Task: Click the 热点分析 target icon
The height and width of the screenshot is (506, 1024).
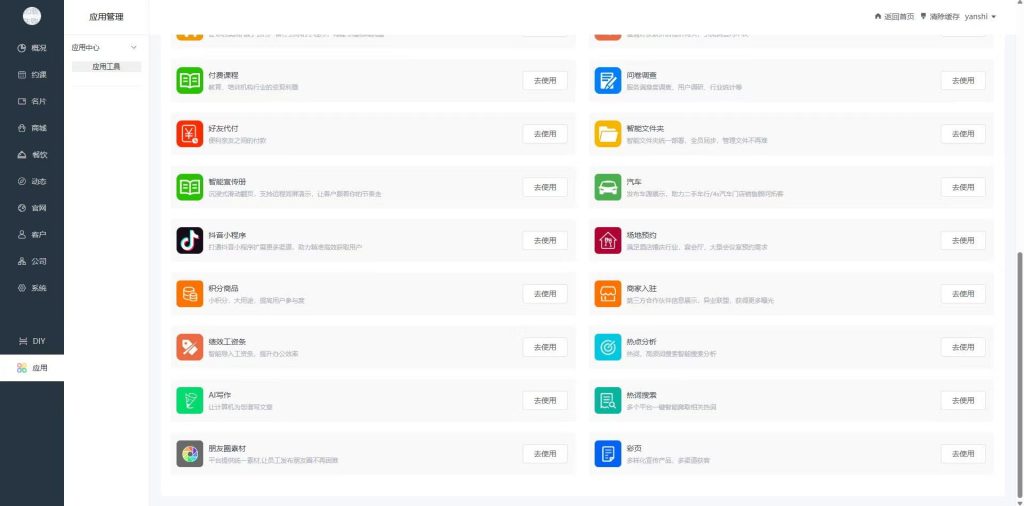Action: tap(607, 347)
